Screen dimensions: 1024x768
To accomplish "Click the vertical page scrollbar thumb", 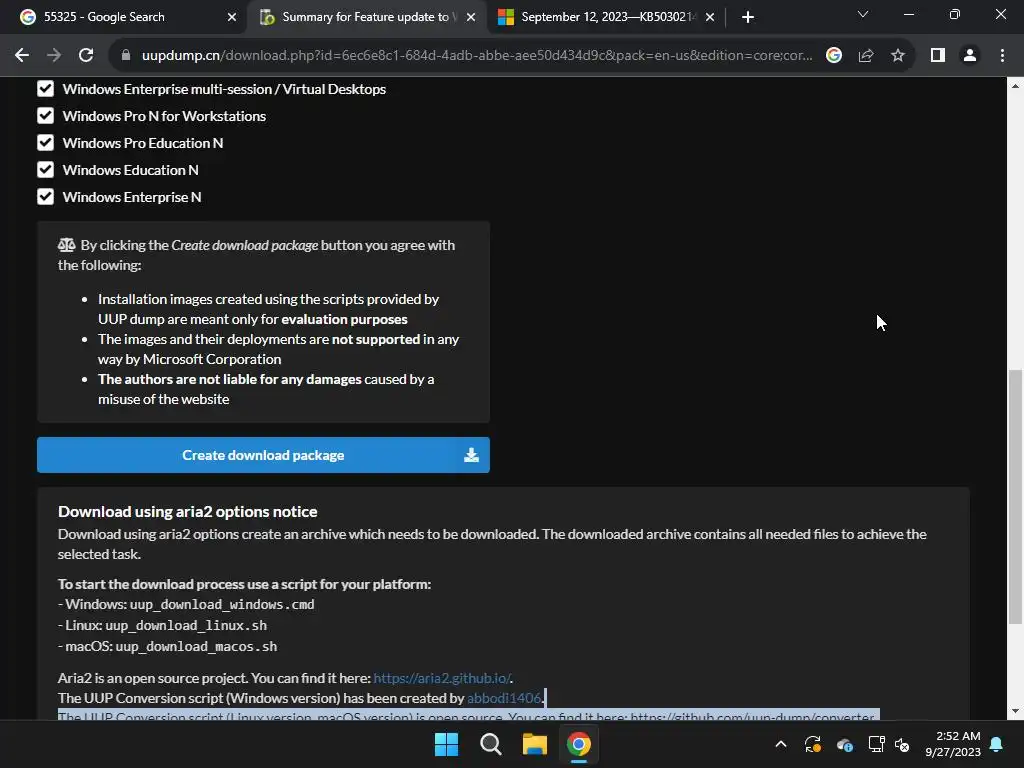I will [x=1015, y=496].
